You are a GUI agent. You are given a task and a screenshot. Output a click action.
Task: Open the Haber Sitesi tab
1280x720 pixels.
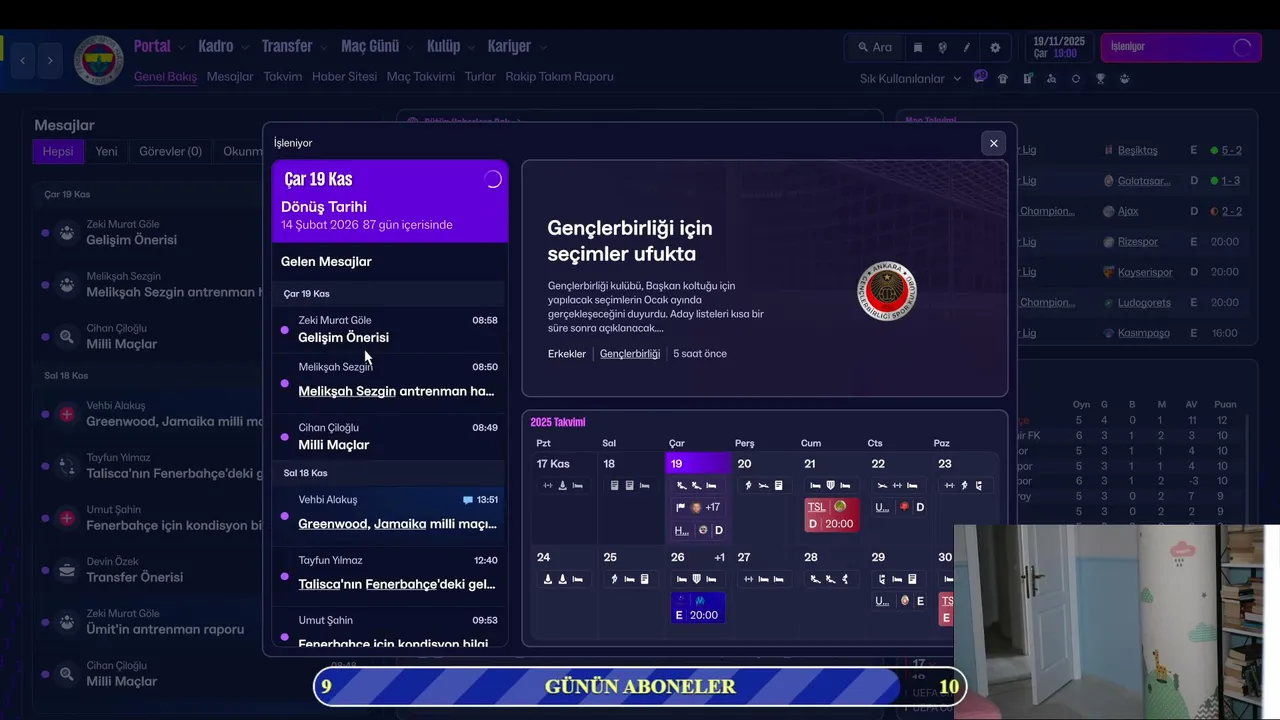(x=344, y=77)
